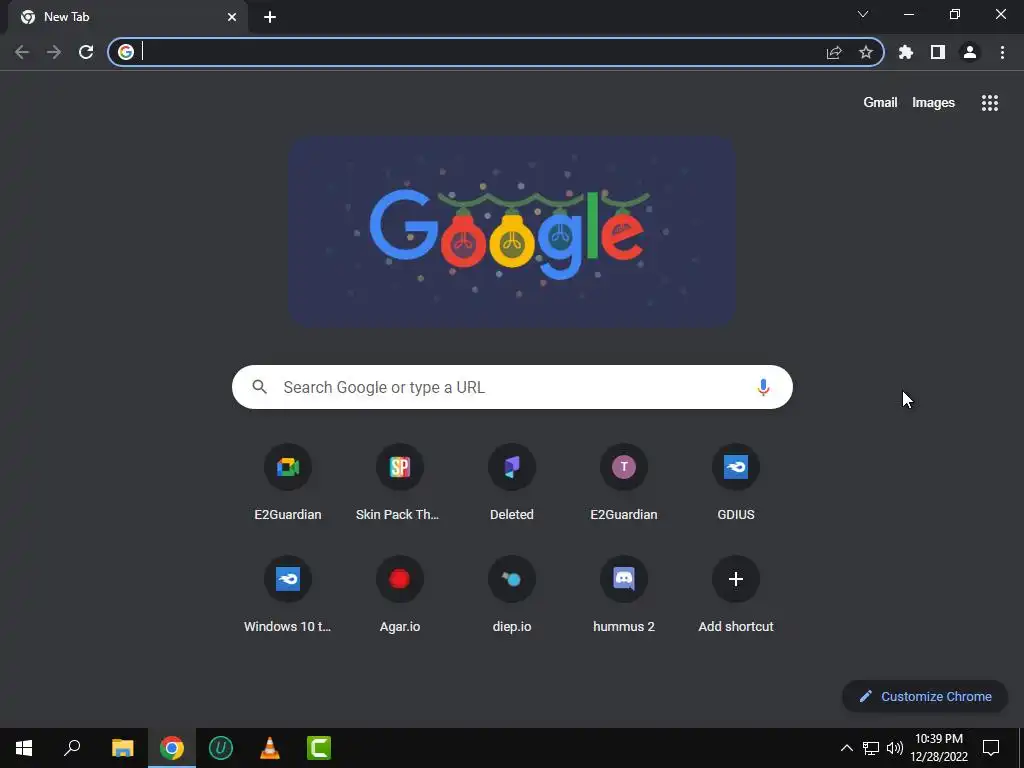Start voice search with microphone icon
1024x768 pixels.
tap(763, 387)
